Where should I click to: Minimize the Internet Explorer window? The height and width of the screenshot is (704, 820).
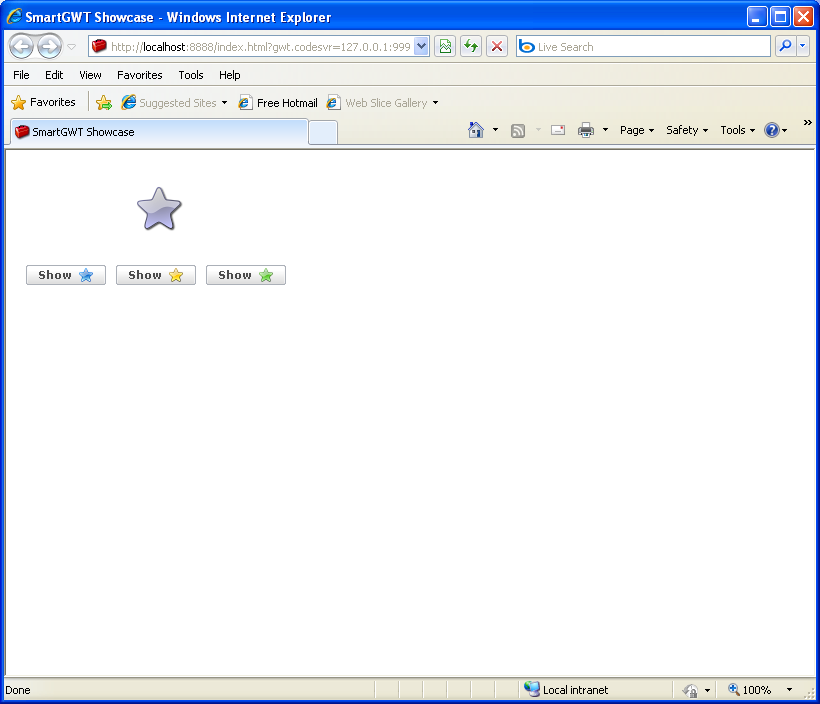756,17
